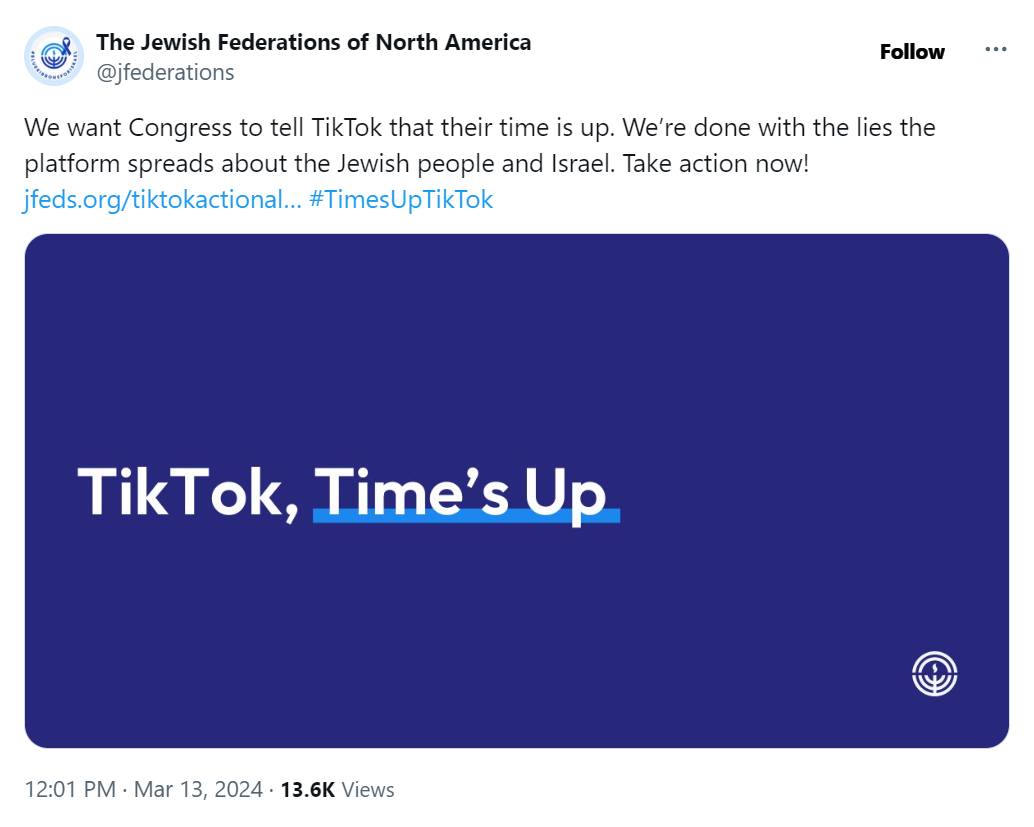Click the menorah logo in the image
Image resolution: width=1034 pixels, height=827 pixels.
(934, 673)
